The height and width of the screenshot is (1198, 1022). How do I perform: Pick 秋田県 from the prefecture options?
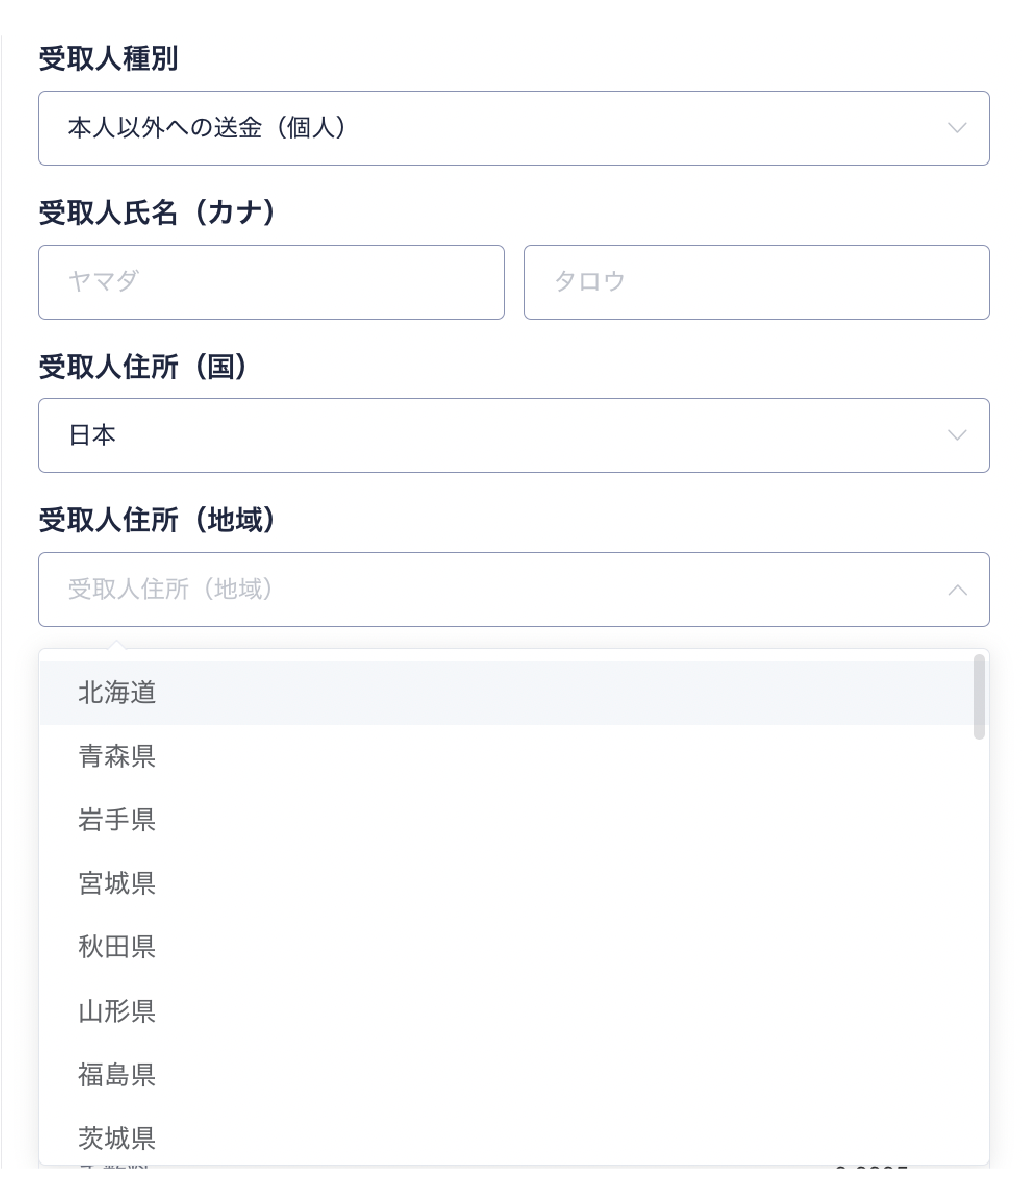(x=118, y=947)
